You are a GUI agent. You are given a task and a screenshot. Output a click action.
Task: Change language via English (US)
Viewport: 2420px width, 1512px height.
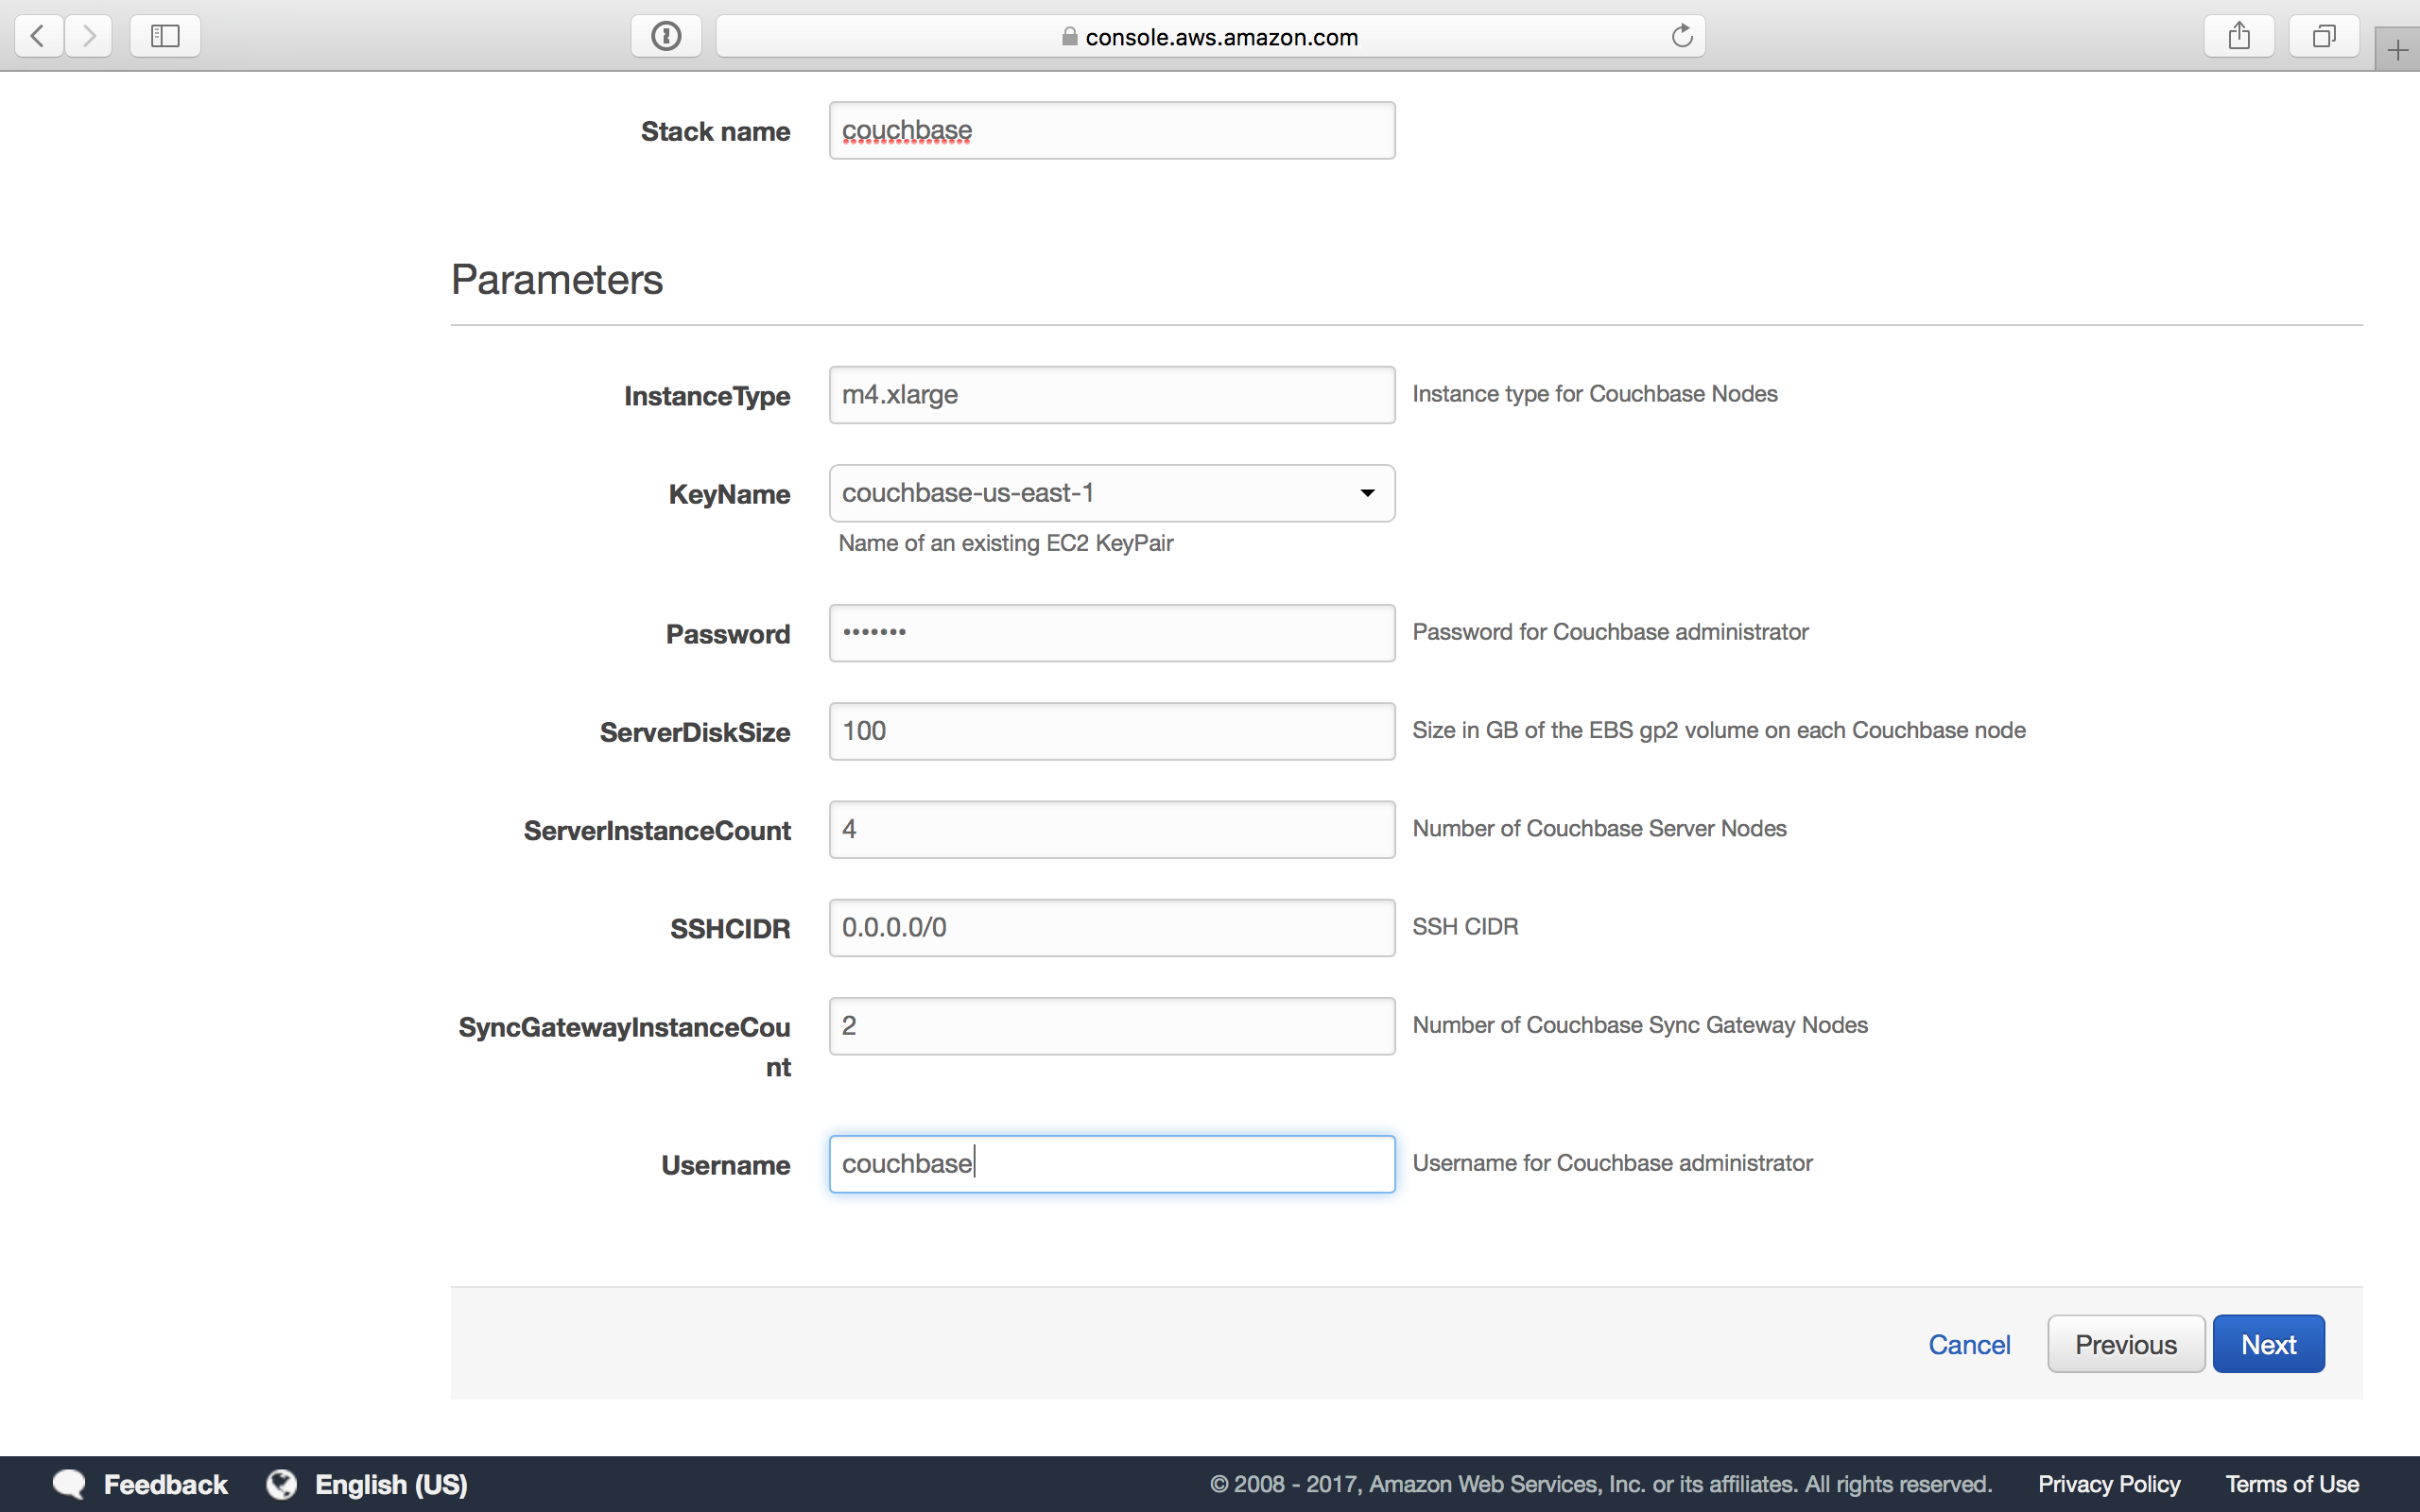click(391, 1484)
